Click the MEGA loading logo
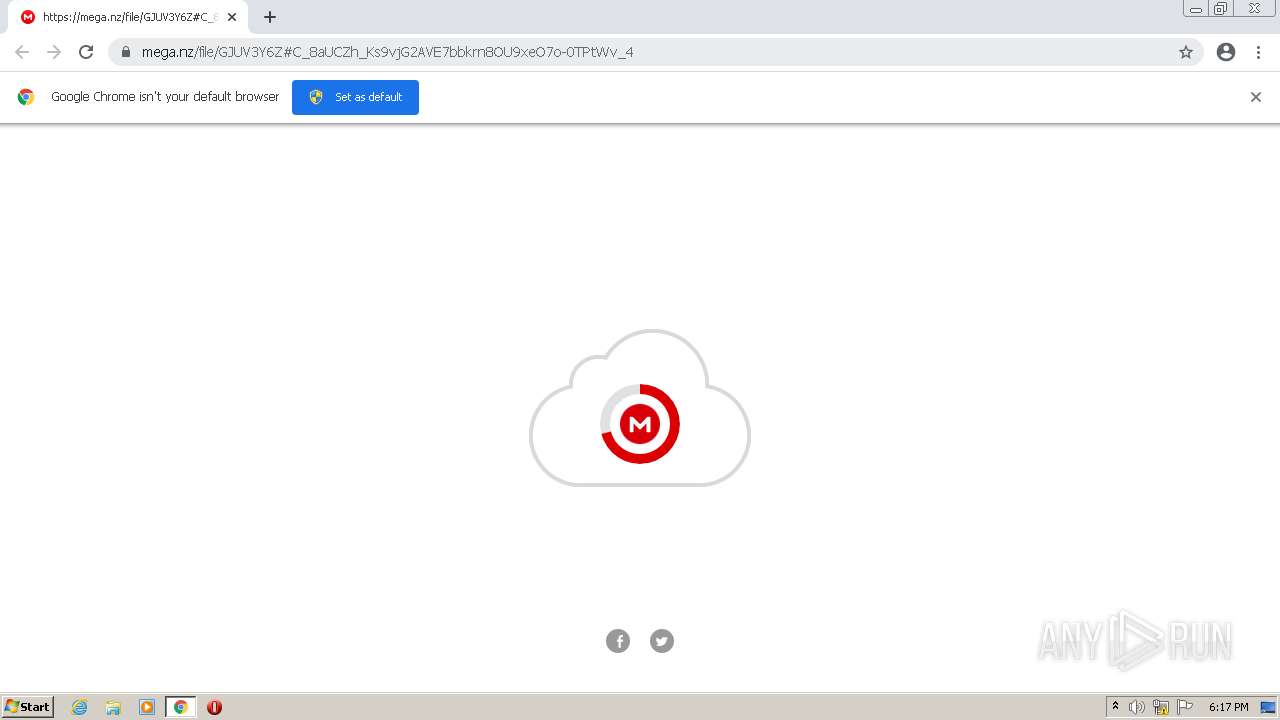Viewport: 1280px width, 720px height. coord(640,424)
